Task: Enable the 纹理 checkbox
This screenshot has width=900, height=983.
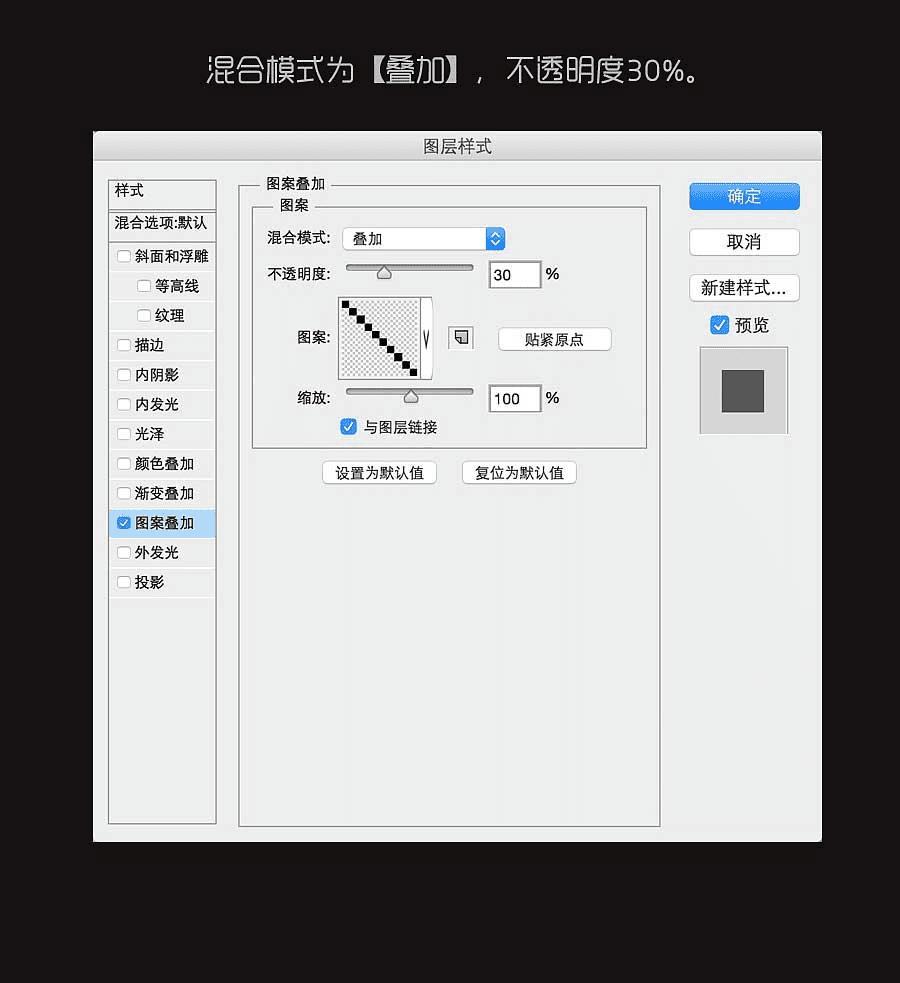Action: (x=144, y=315)
